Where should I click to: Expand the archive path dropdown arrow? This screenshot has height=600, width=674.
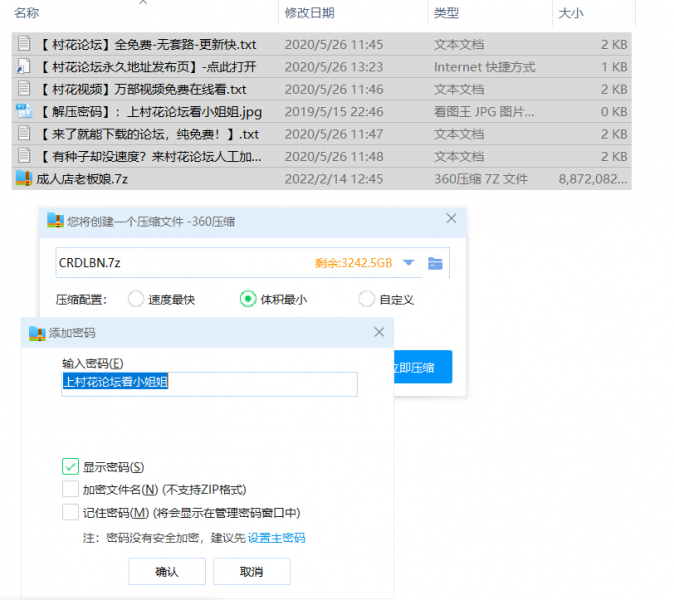click(x=408, y=263)
